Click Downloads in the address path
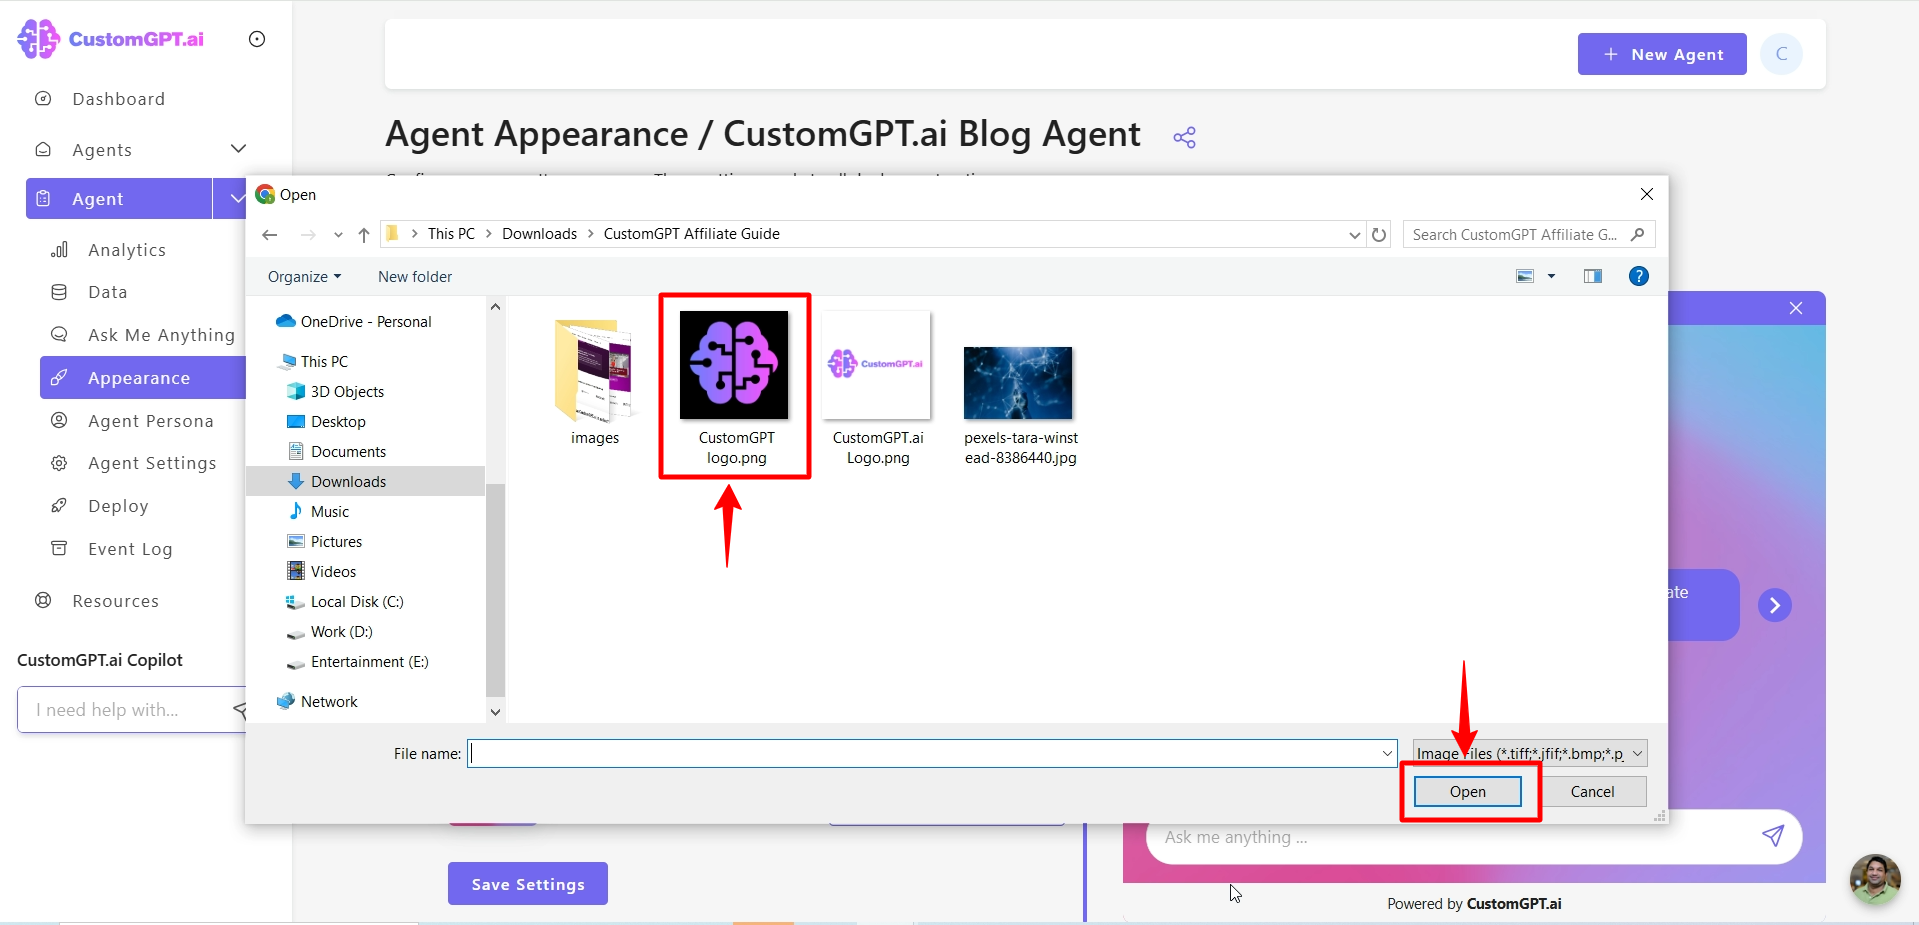 [539, 234]
